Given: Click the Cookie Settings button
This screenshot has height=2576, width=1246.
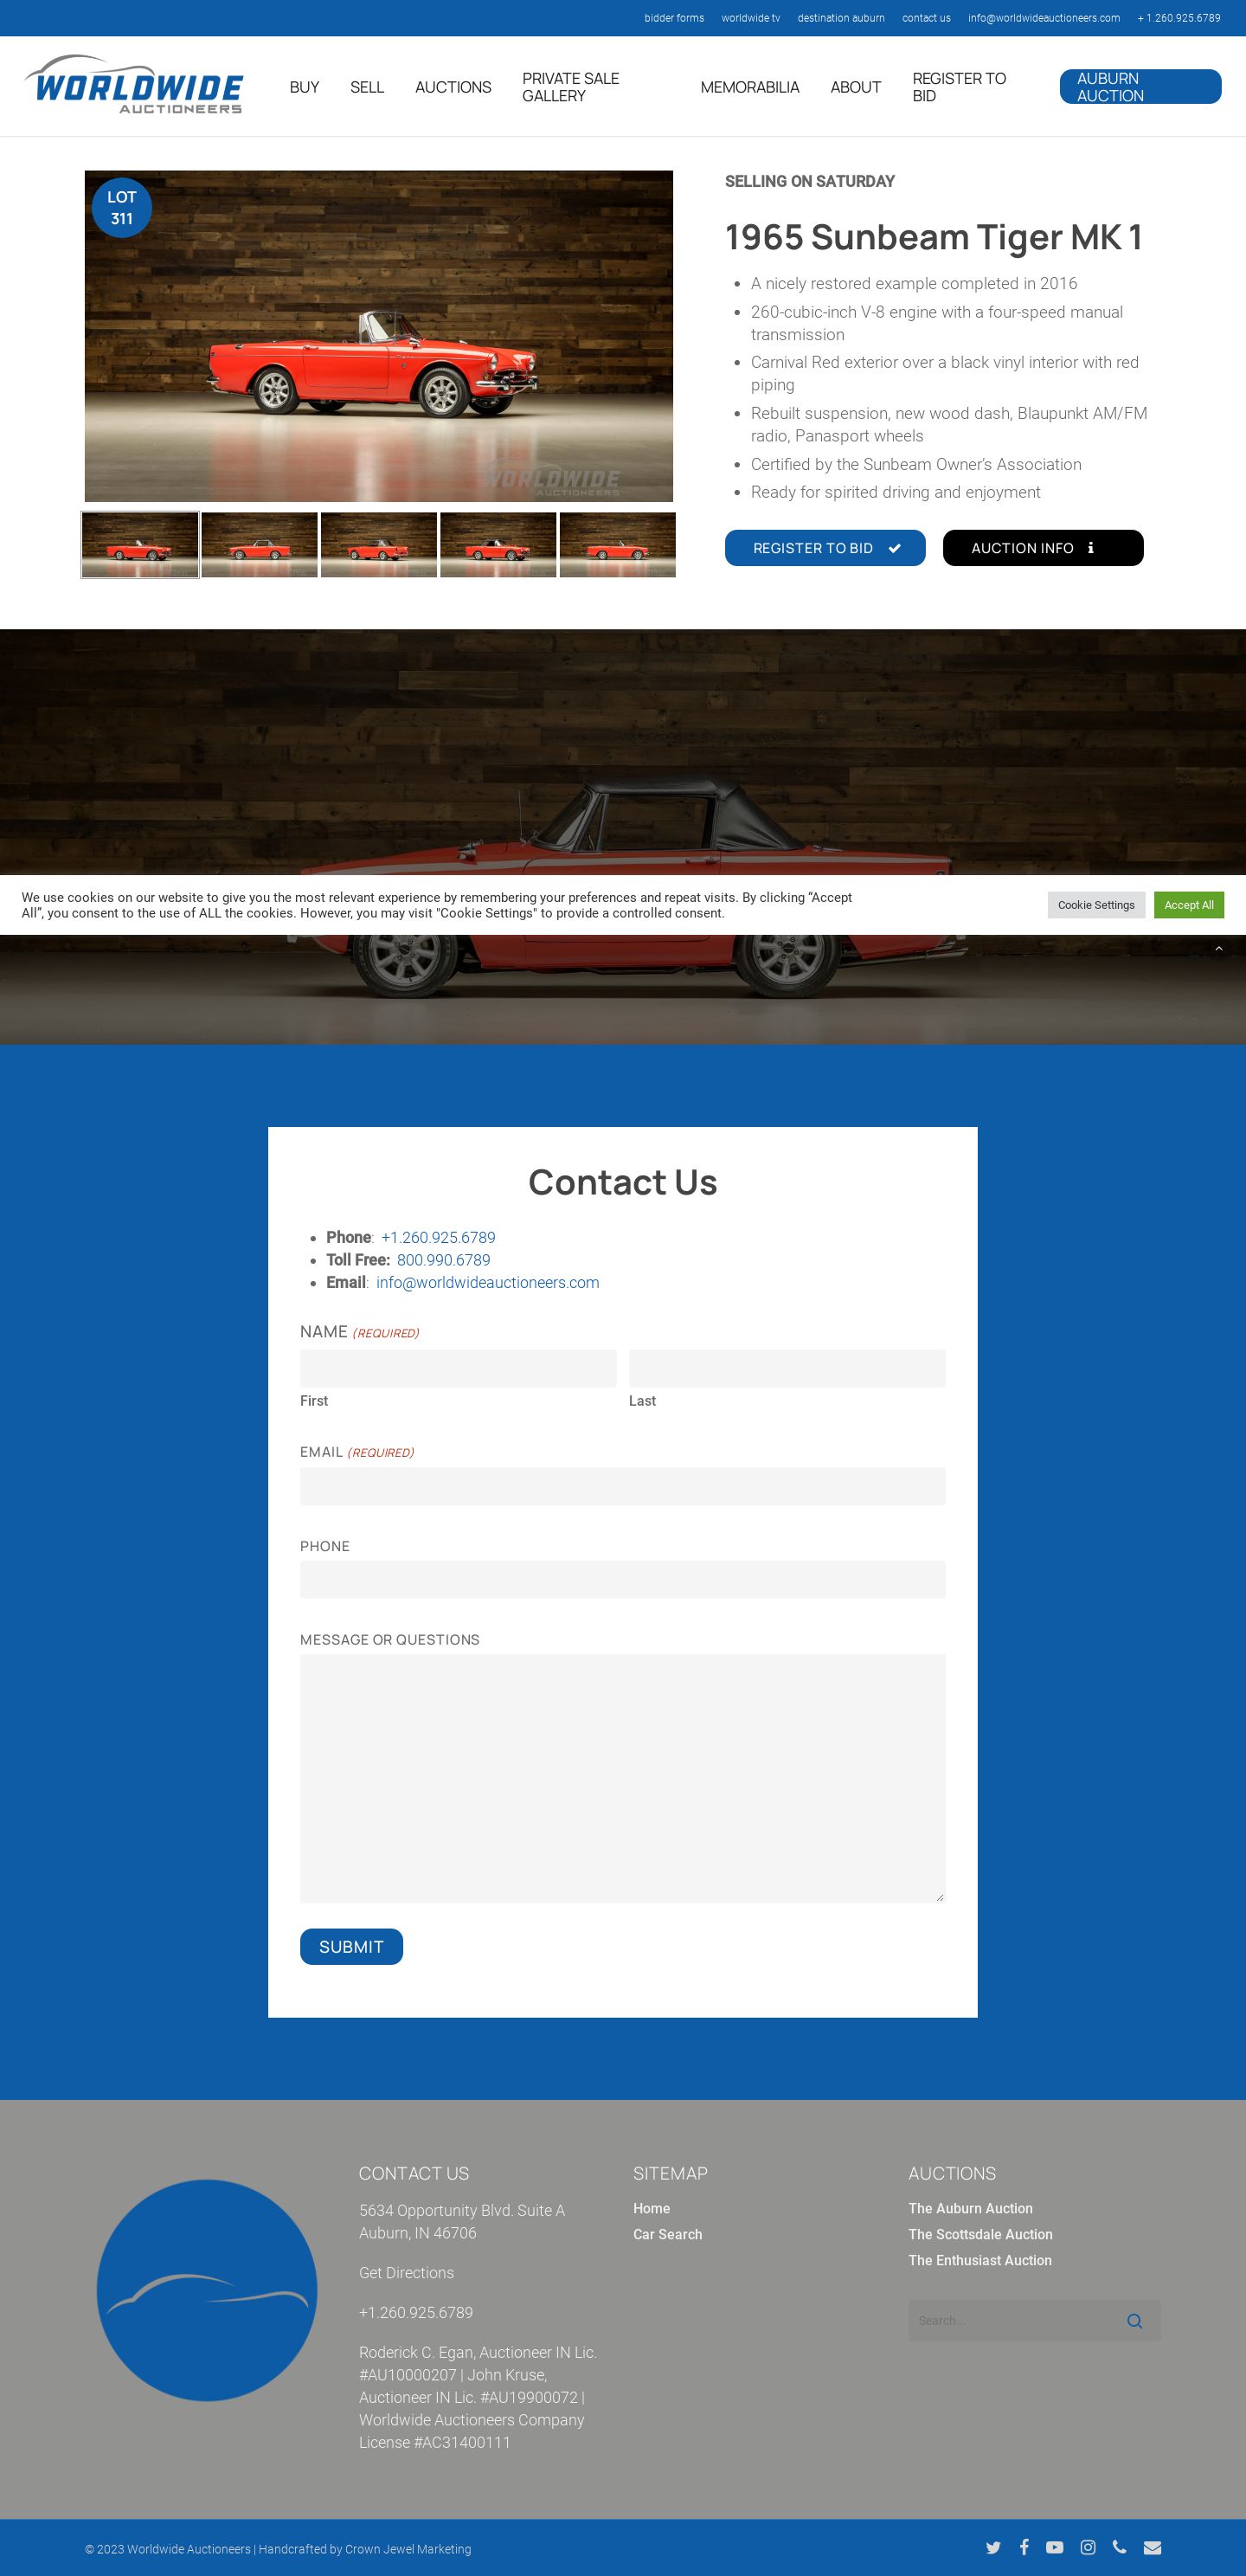Looking at the screenshot, I should click(1096, 905).
